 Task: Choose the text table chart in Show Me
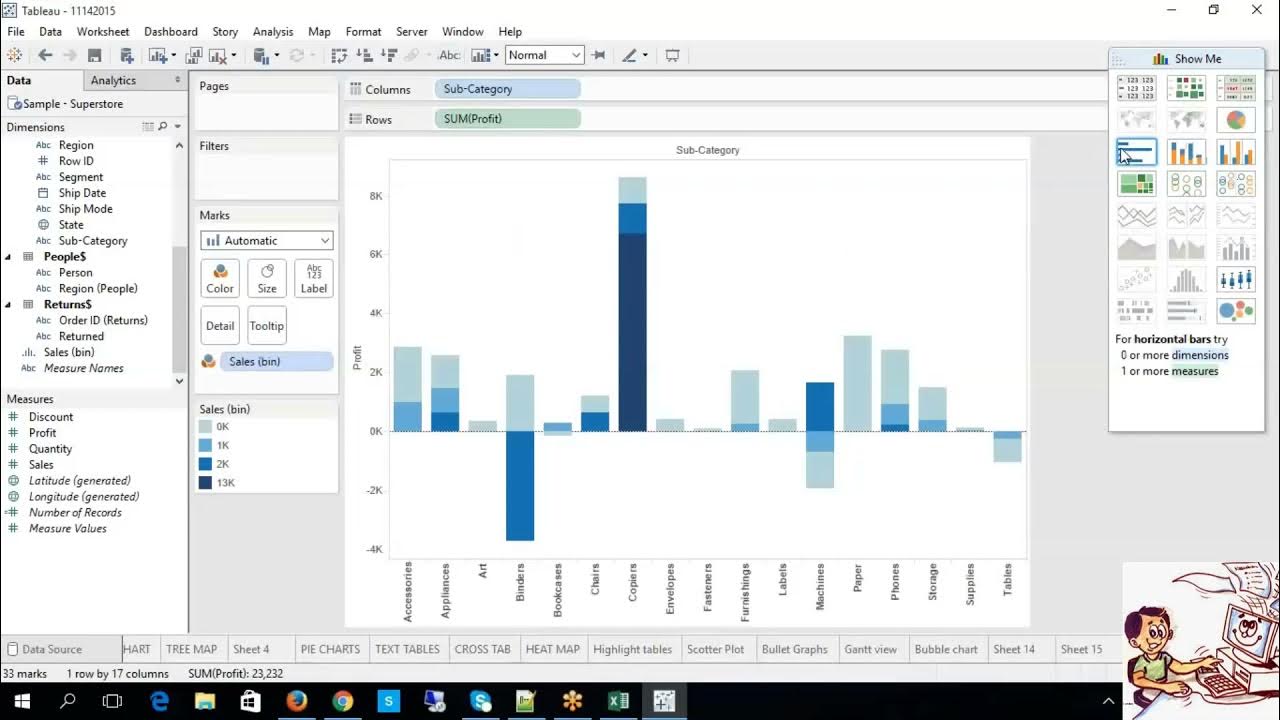click(1136, 88)
